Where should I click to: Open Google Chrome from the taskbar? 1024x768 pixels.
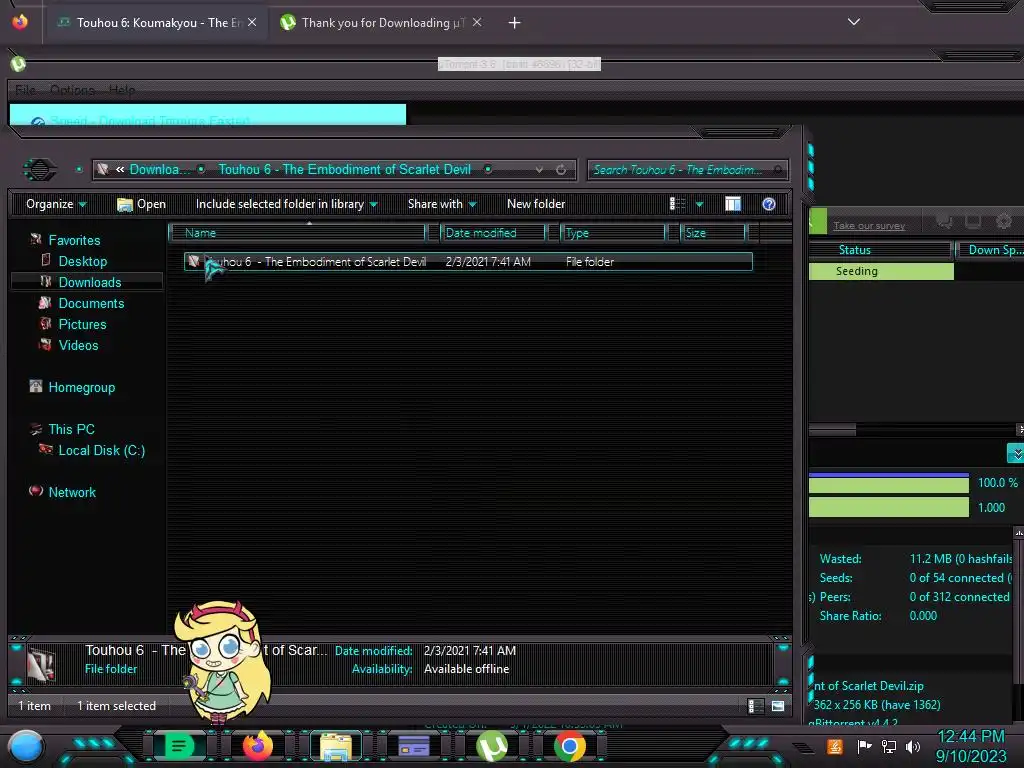569,746
